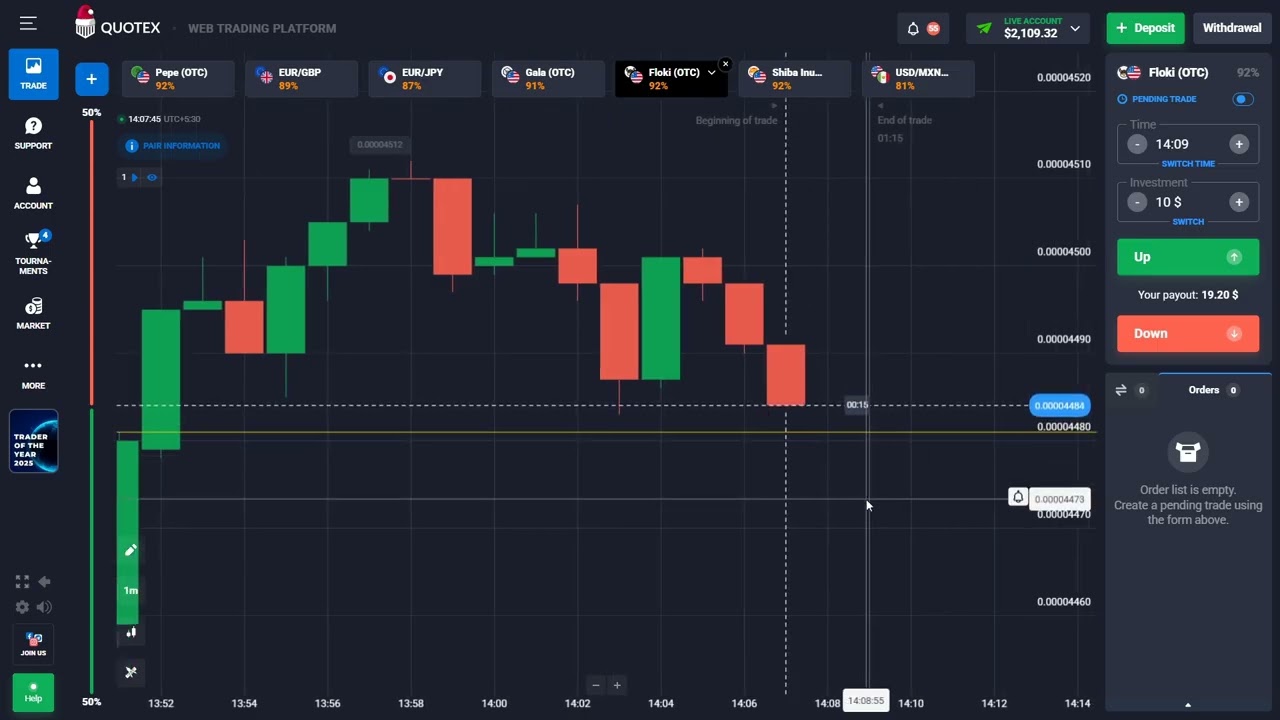Click the current price label 0.00004484
Image resolution: width=1280 pixels, height=720 pixels.
pos(1059,405)
